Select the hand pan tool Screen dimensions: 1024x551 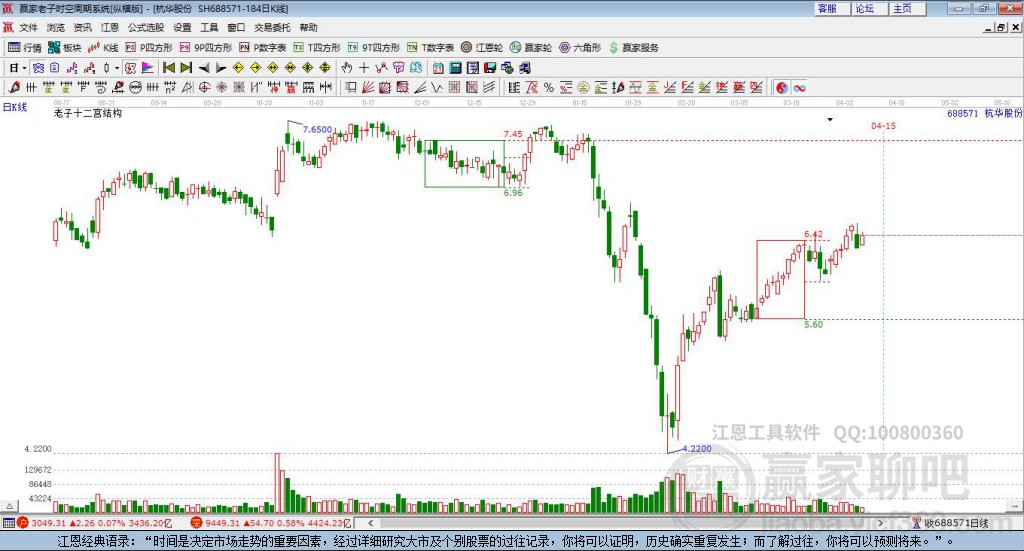pos(347,68)
